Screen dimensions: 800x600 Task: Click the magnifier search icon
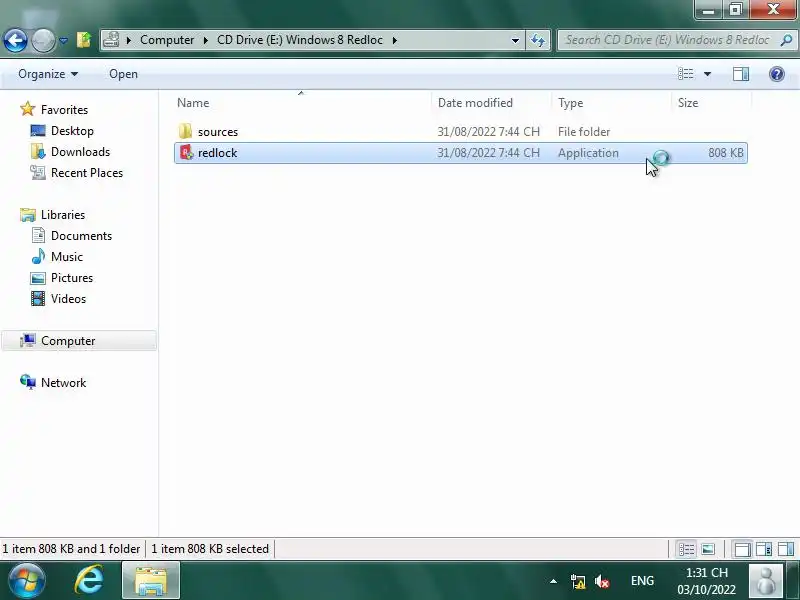786,40
